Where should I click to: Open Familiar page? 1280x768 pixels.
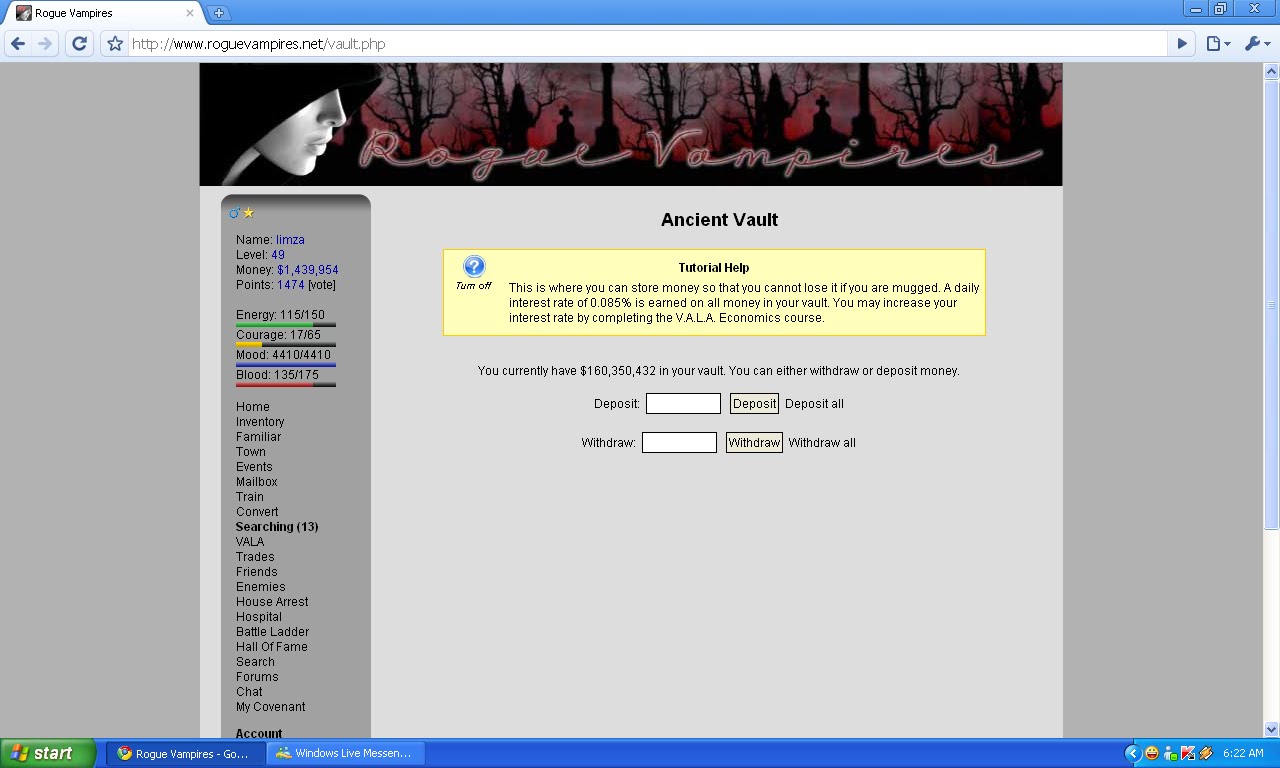click(258, 437)
